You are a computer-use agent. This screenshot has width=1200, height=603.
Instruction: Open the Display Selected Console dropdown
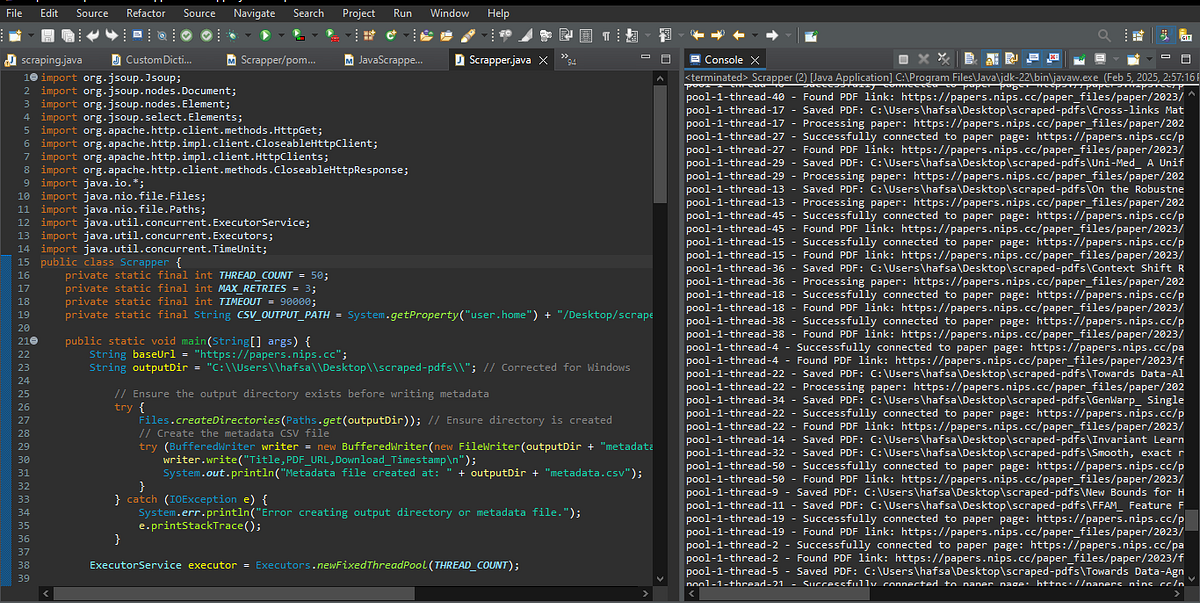coord(1116,58)
